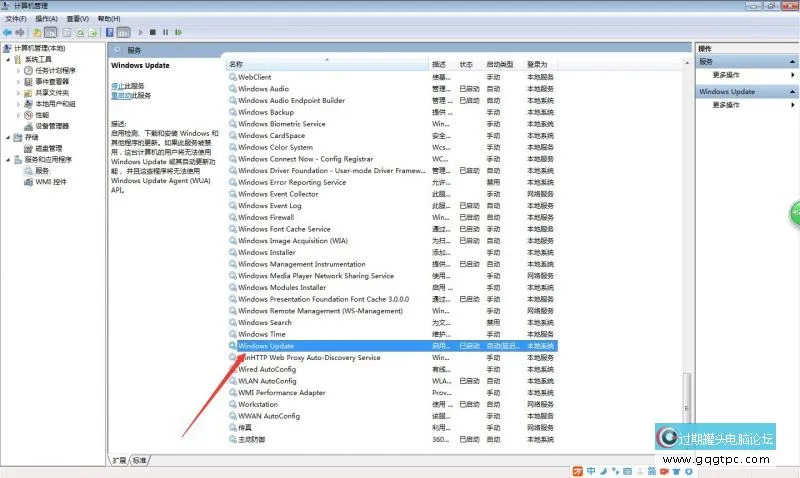Collapse the Windows Update section in Actions pane
Screen dimensions: 800x478
click(792, 92)
